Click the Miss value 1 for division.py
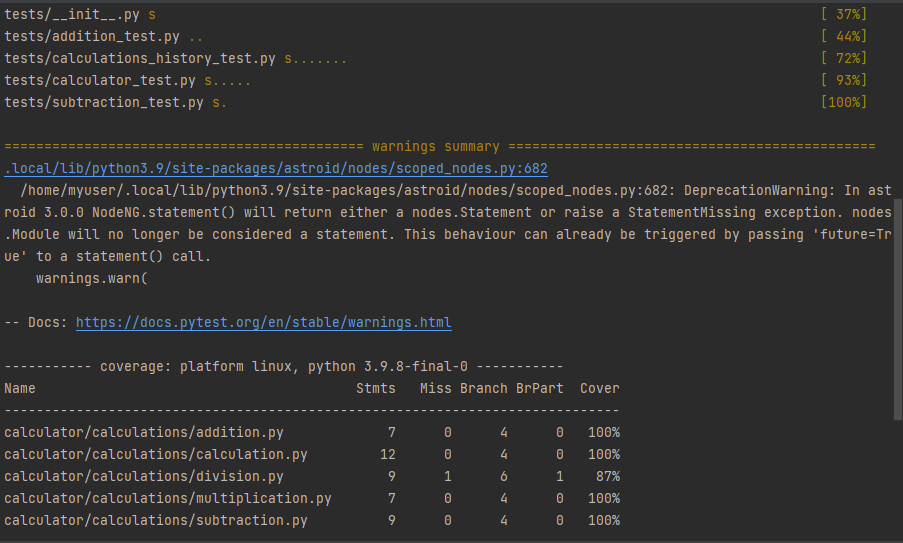The image size is (903, 543). pos(447,476)
